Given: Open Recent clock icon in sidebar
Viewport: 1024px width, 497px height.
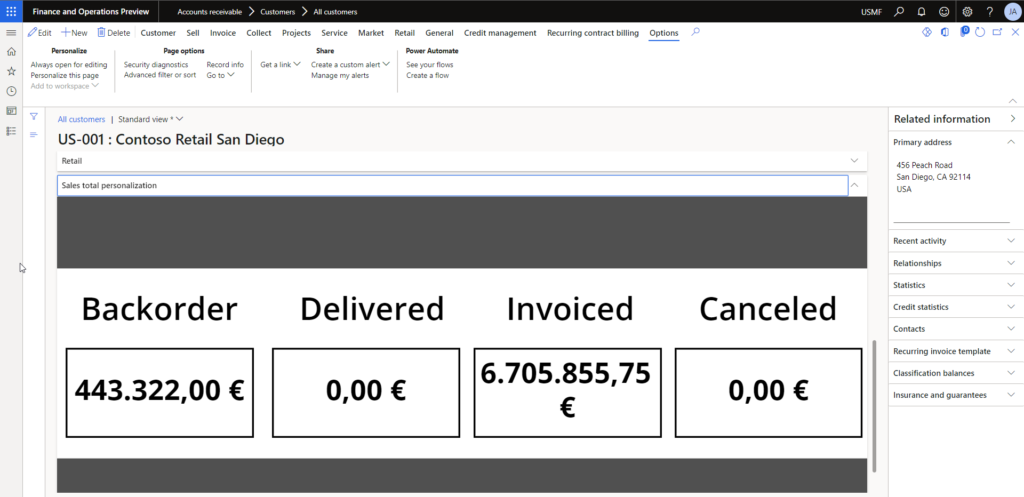Looking at the screenshot, I should point(11,91).
